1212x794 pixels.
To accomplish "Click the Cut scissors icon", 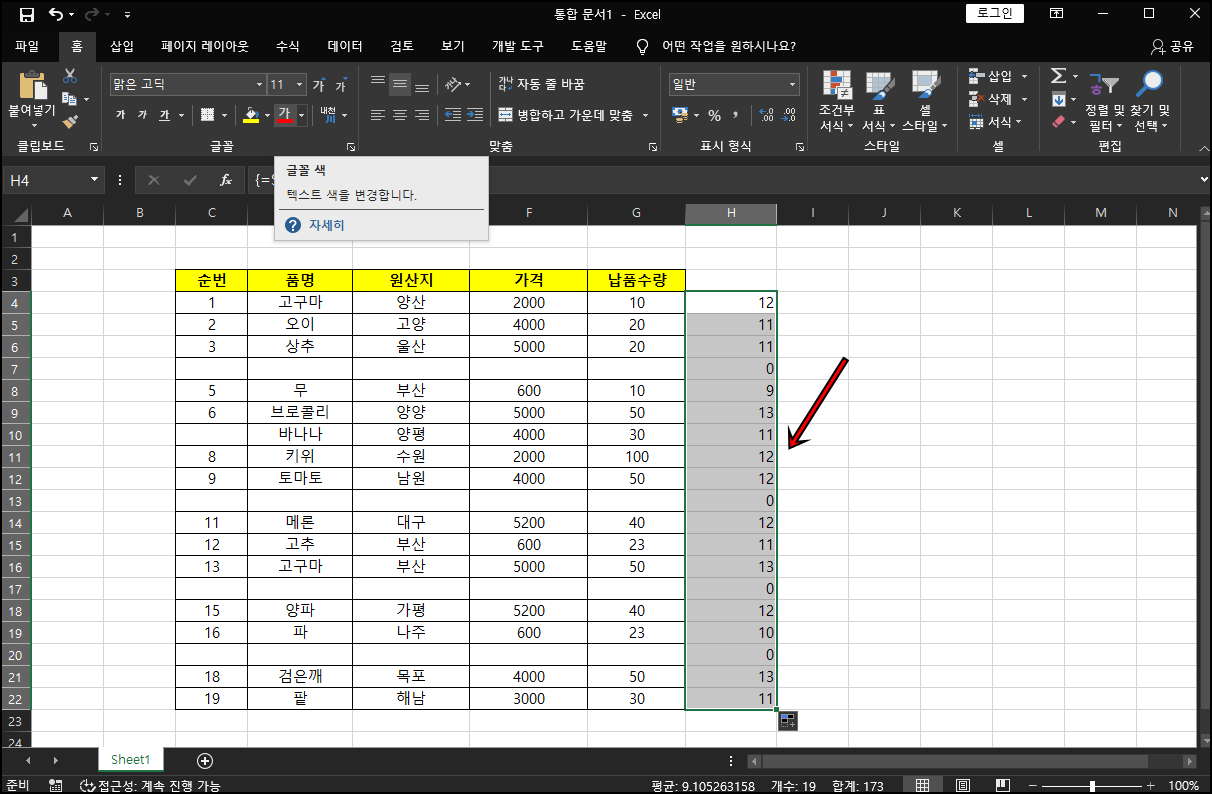I will tap(70, 76).
